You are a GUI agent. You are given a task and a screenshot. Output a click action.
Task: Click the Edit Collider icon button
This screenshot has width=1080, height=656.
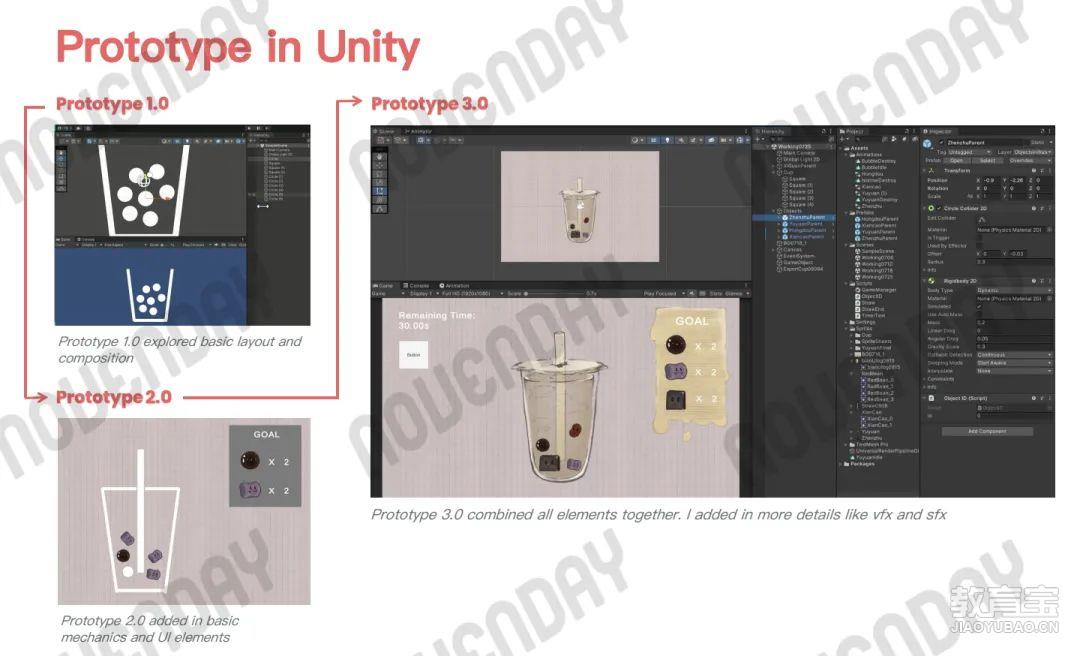(982, 218)
